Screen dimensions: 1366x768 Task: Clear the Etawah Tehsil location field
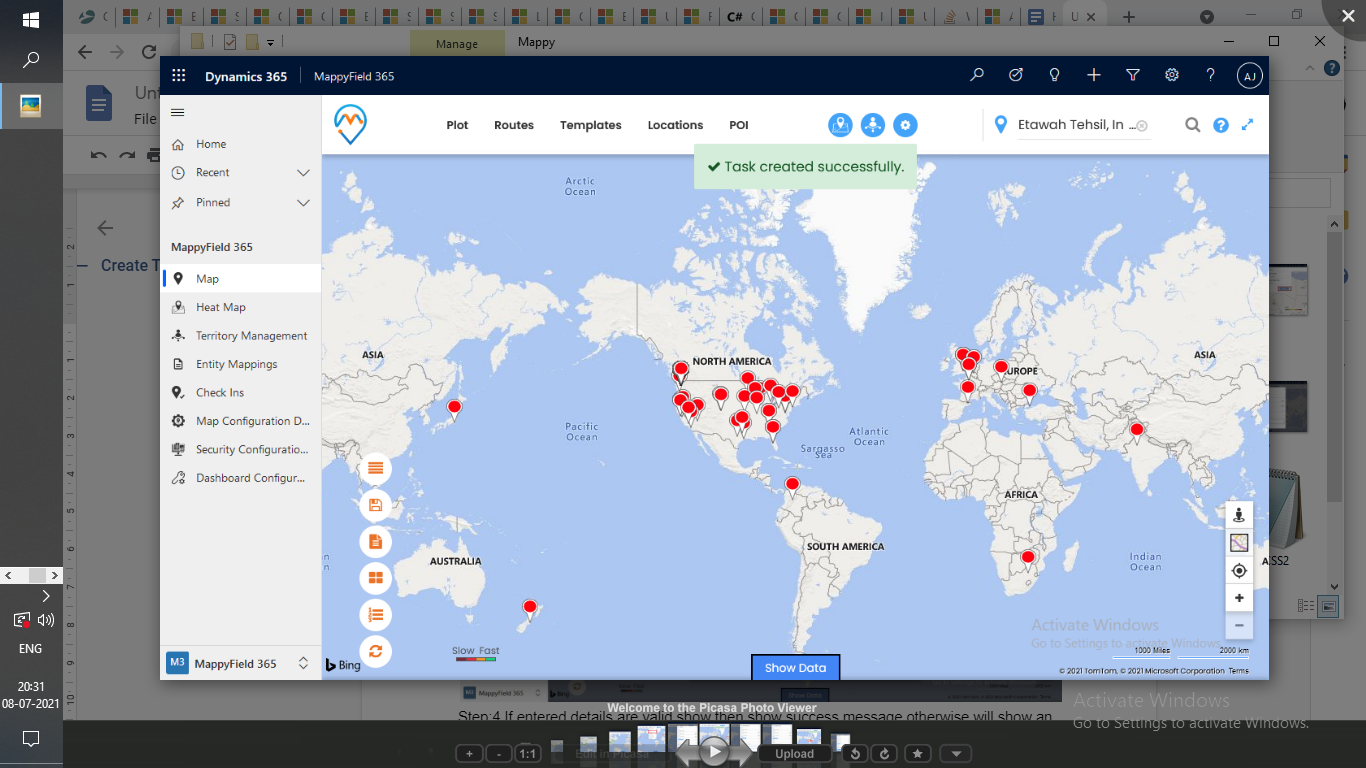click(x=1142, y=126)
